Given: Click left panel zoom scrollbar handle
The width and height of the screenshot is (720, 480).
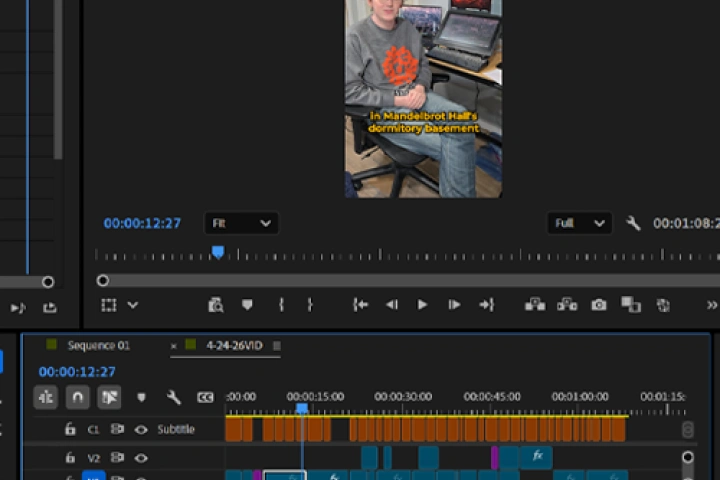Looking at the screenshot, I should pos(48,282).
